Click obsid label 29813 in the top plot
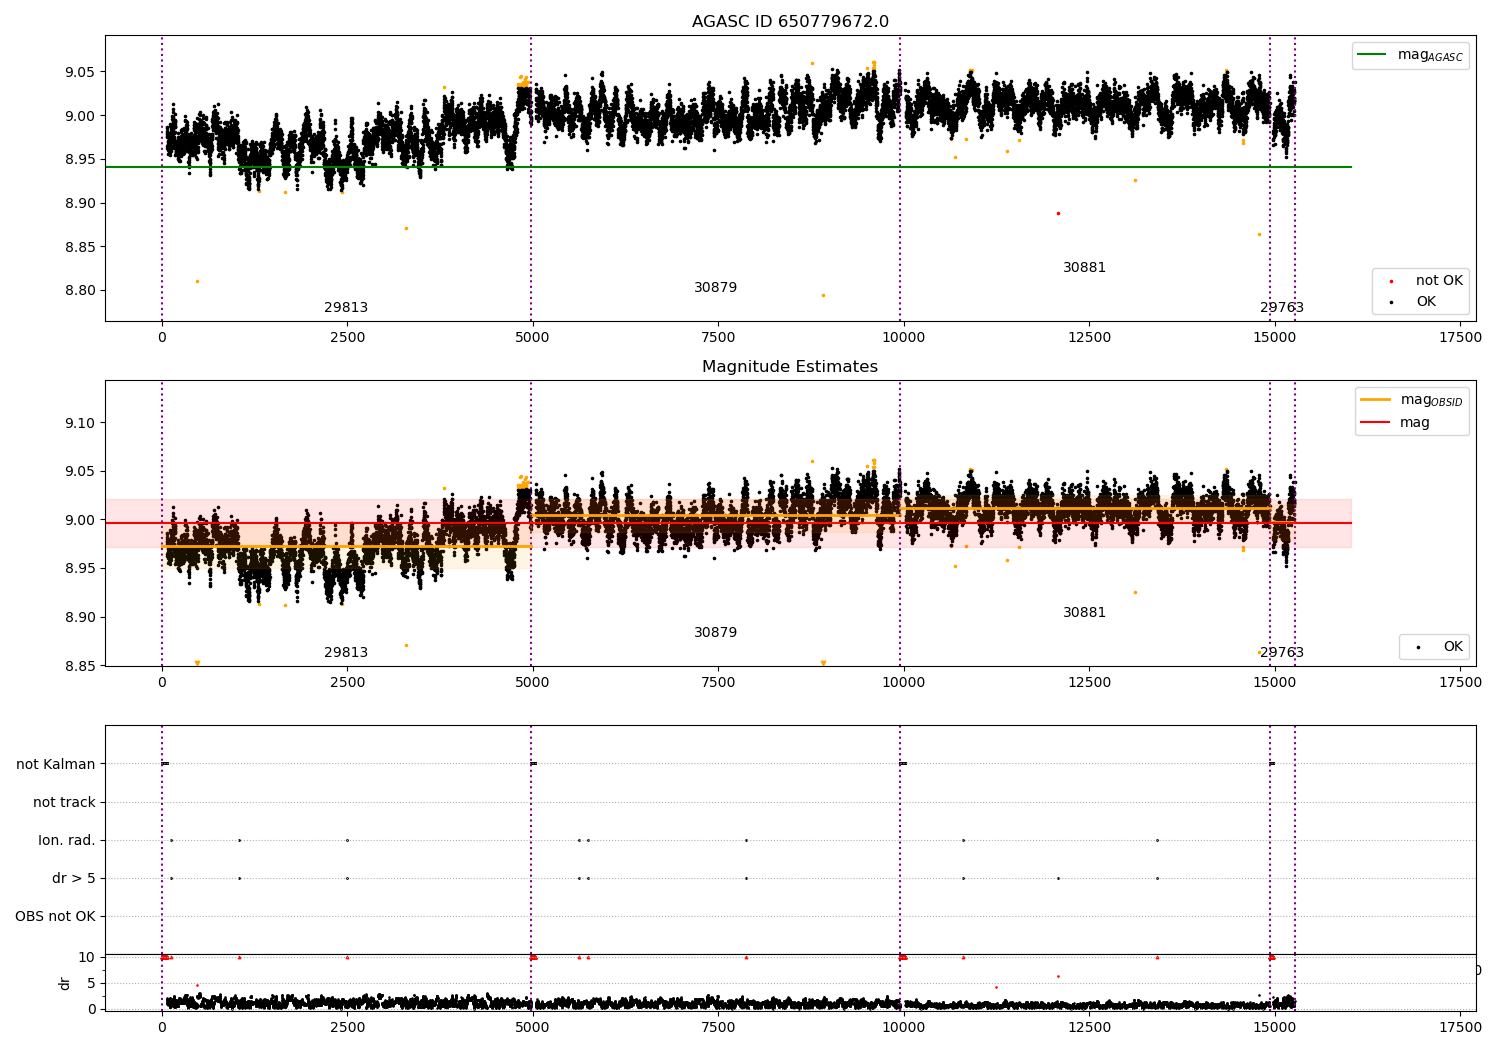The image size is (1500, 1050). [346, 308]
